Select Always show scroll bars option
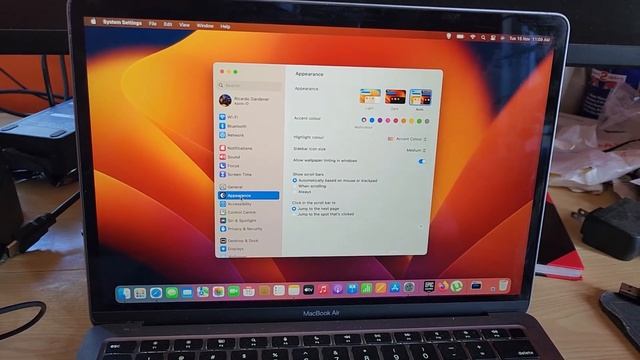This screenshot has width=640, height=360. click(294, 192)
